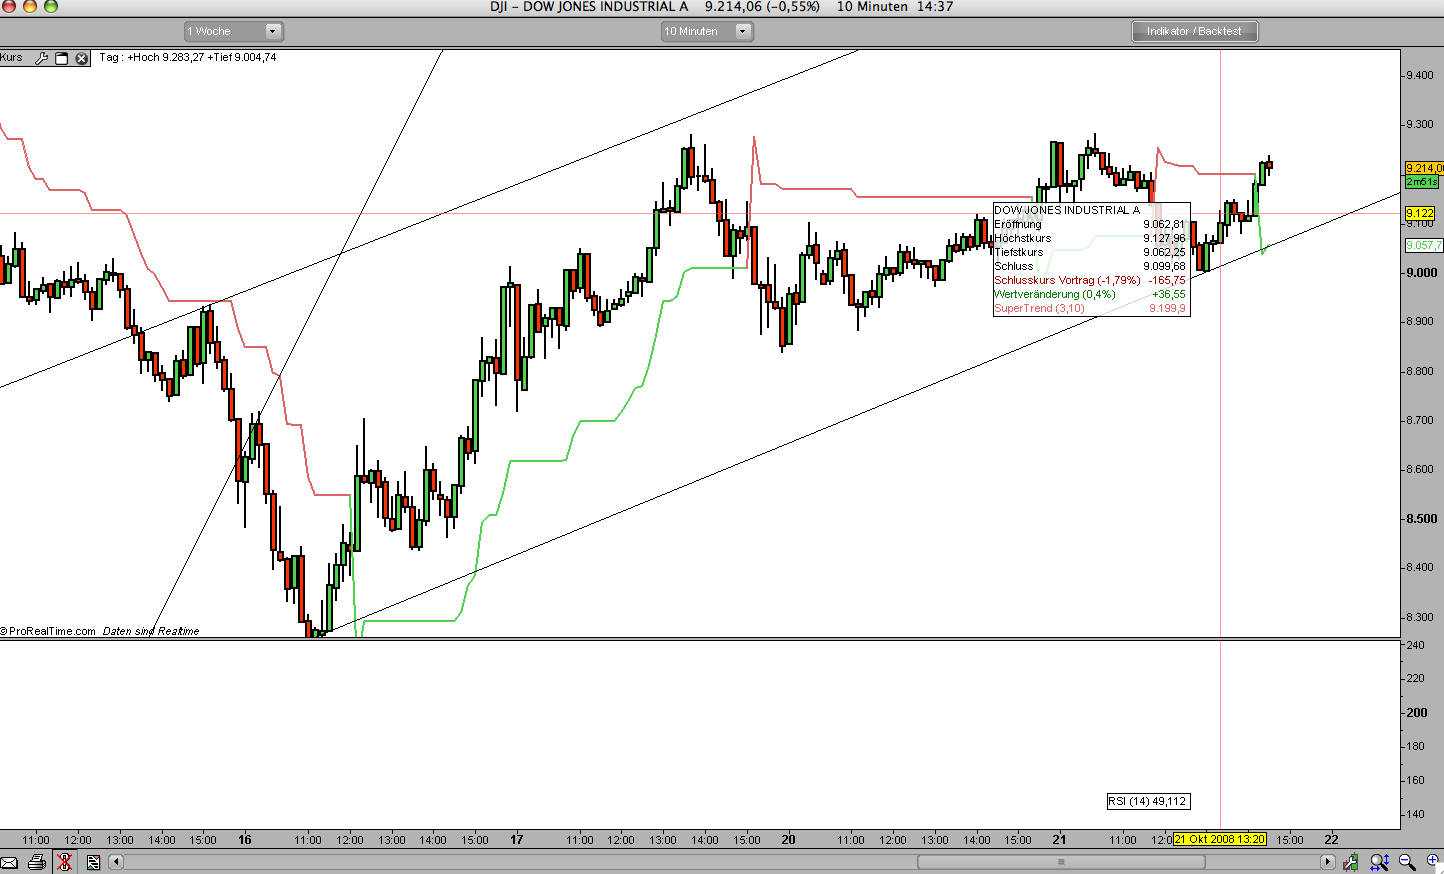Click the 8.500 price axis label
1444x874 pixels.
coord(1421,519)
